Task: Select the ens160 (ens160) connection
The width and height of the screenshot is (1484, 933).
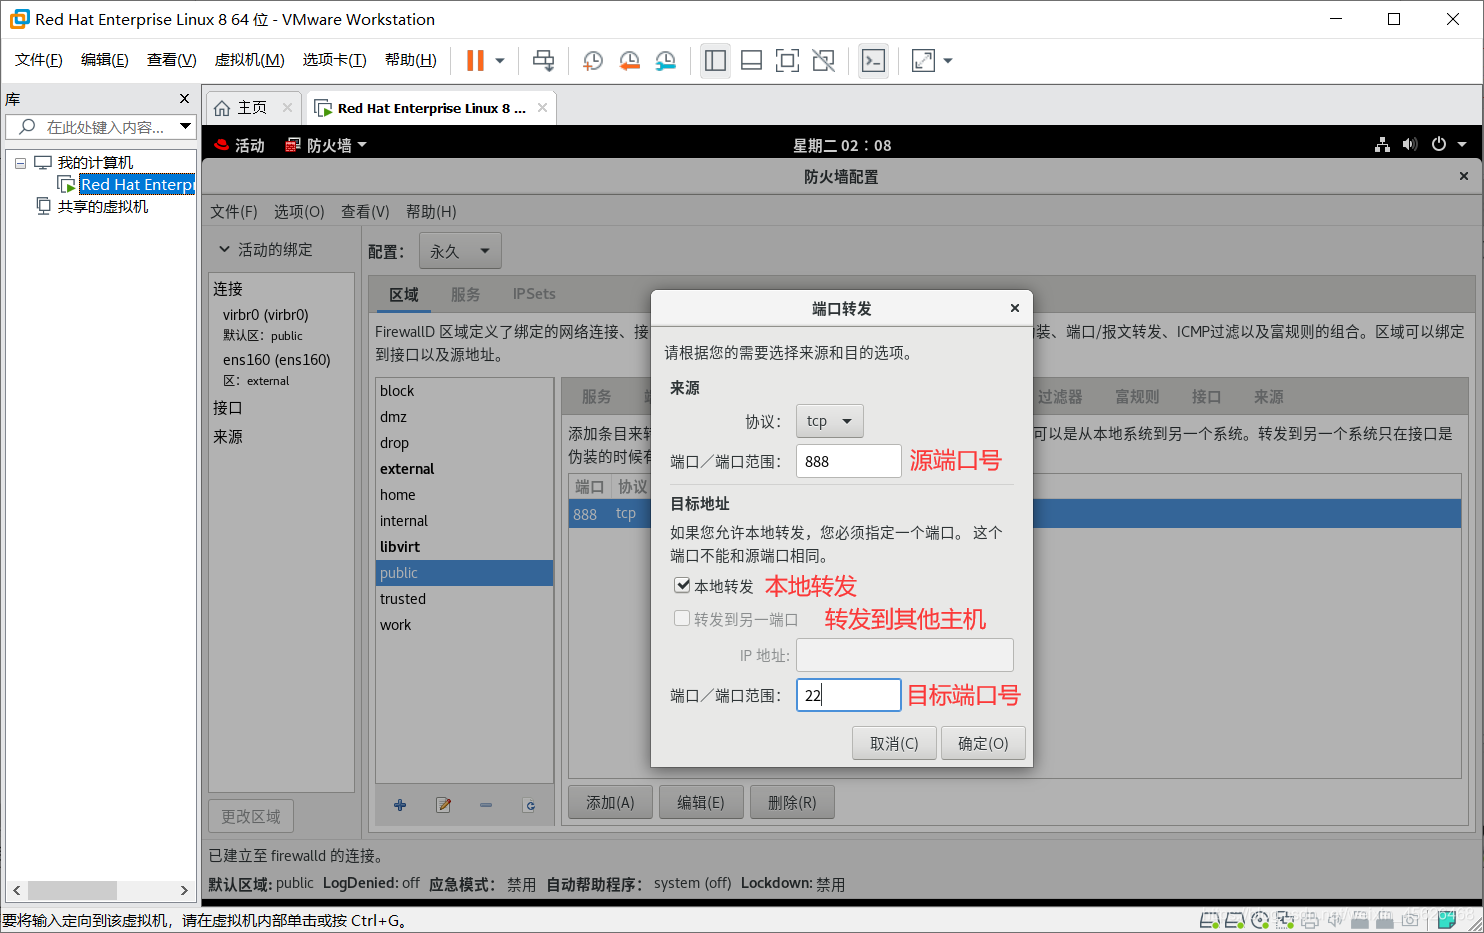Action: click(x=276, y=359)
